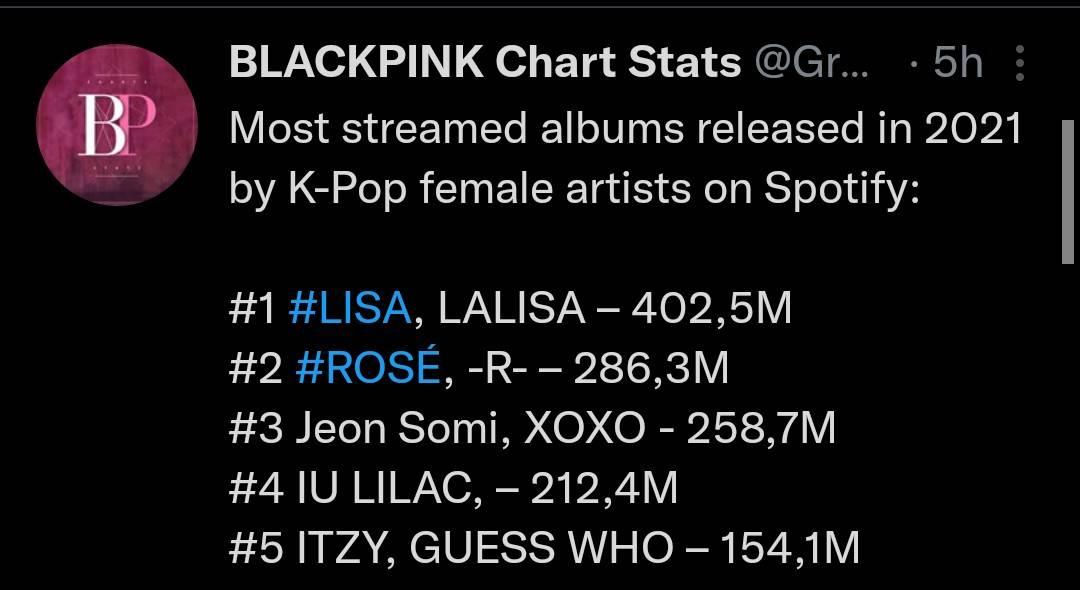This screenshot has height=590, width=1080.
Task: Click the IU LILAC 212,4M line
Action: click(x=453, y=488)
